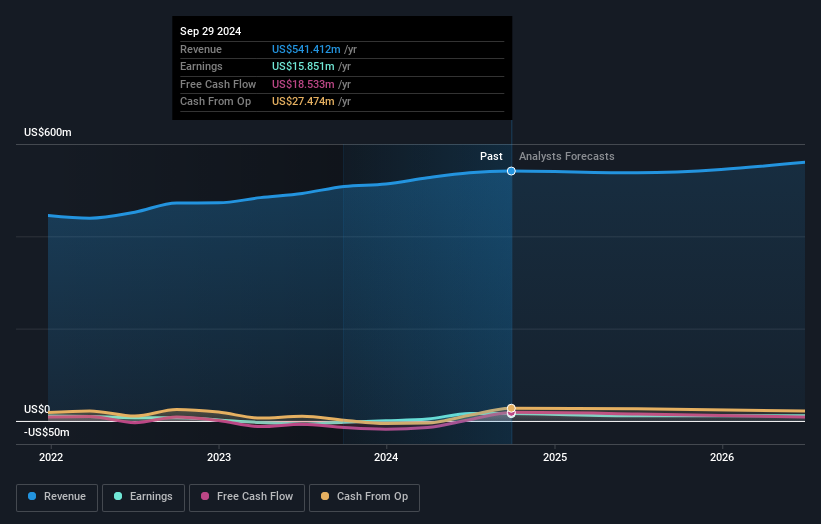The width and height of the screenshot is (821, 524).
Task: Click the Analysts Forecasts label
Action: click(567, 157)
